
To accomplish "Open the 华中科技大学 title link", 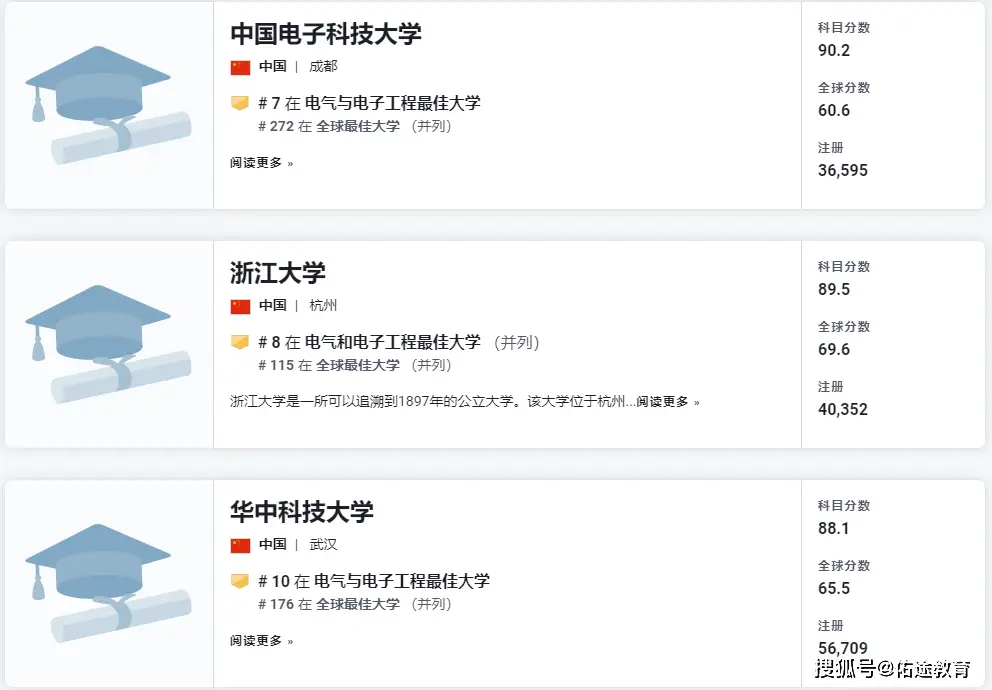I will [x=302, y=512].
